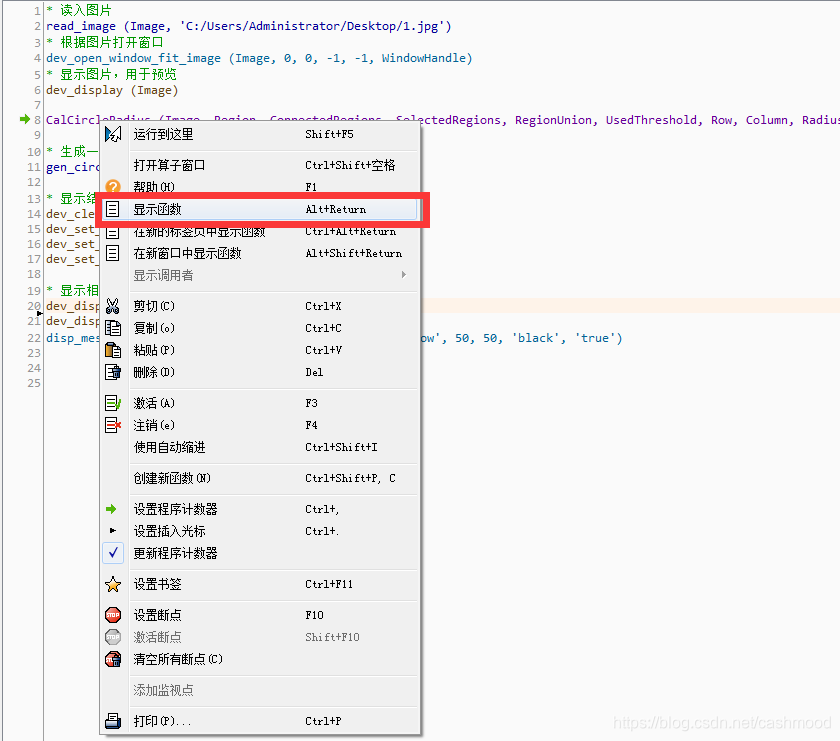Click the document icon beside 在新窗口中显示函数
Viewport: 840px width, 741px height.
pyautogui.click(x=112, y=253)
